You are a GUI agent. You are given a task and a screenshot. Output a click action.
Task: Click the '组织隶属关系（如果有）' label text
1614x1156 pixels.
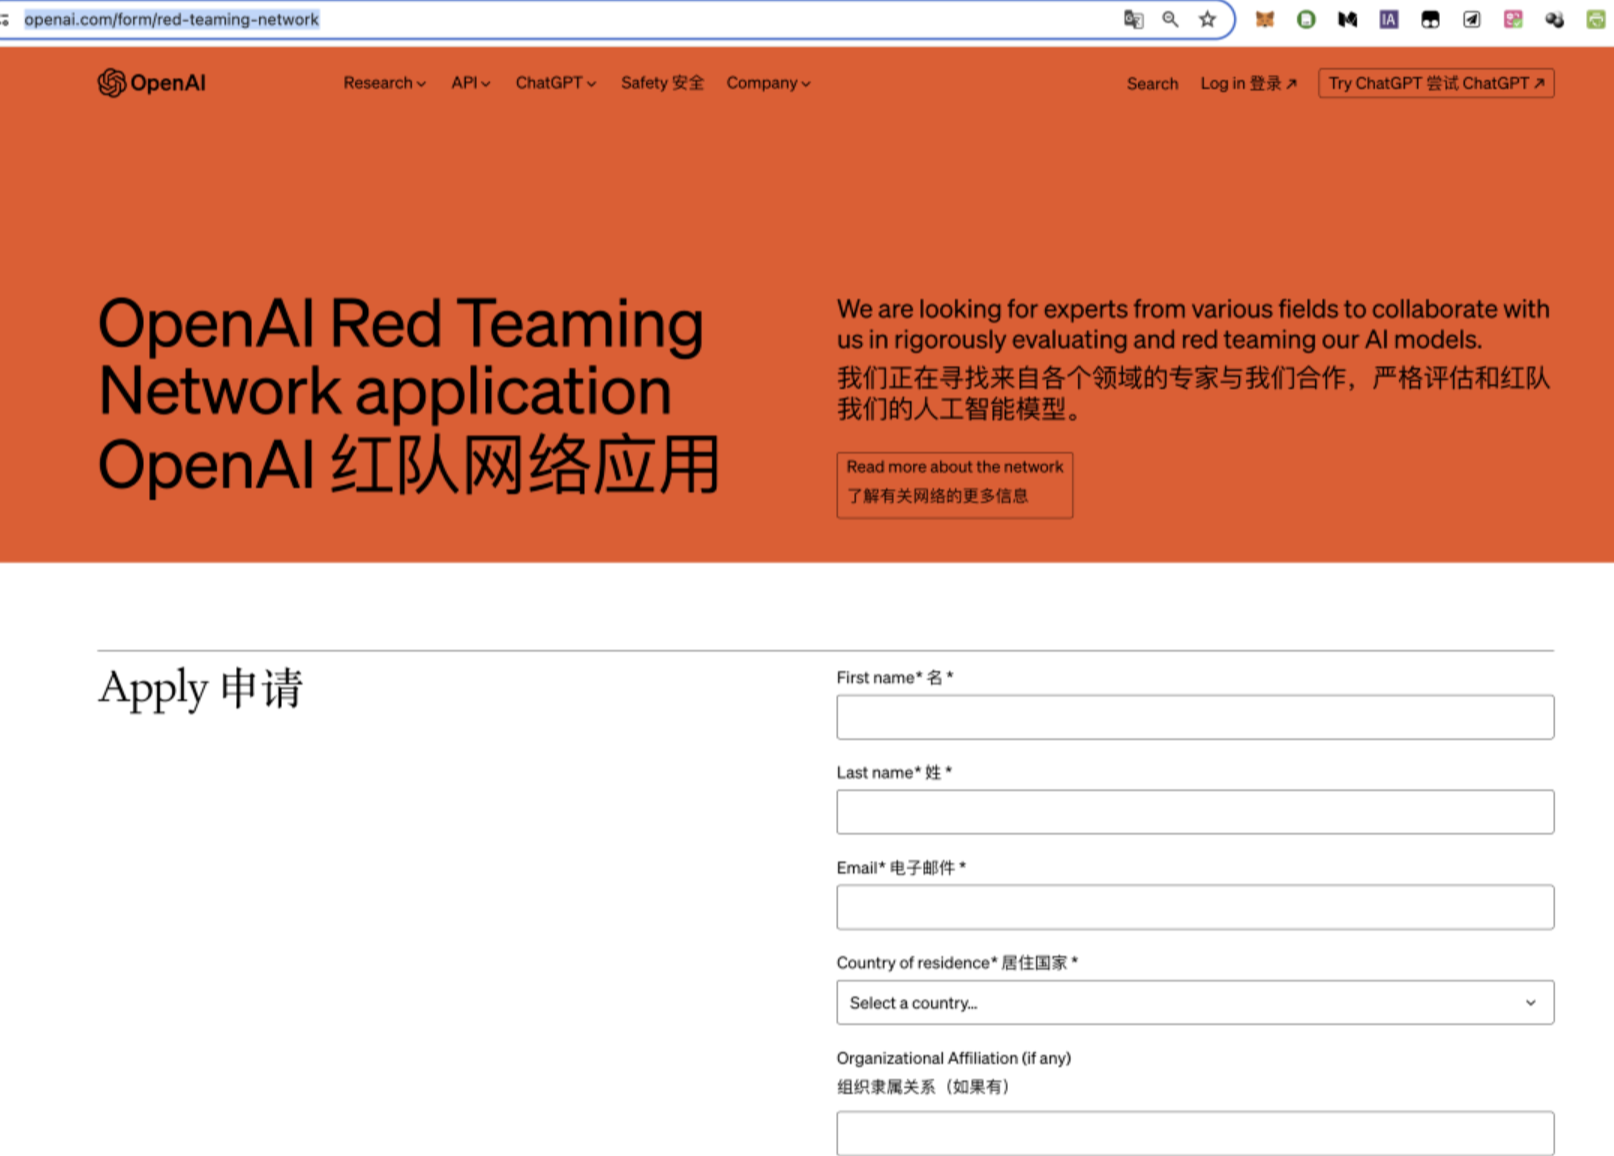pyautogui.click(x=923, y=1087)
